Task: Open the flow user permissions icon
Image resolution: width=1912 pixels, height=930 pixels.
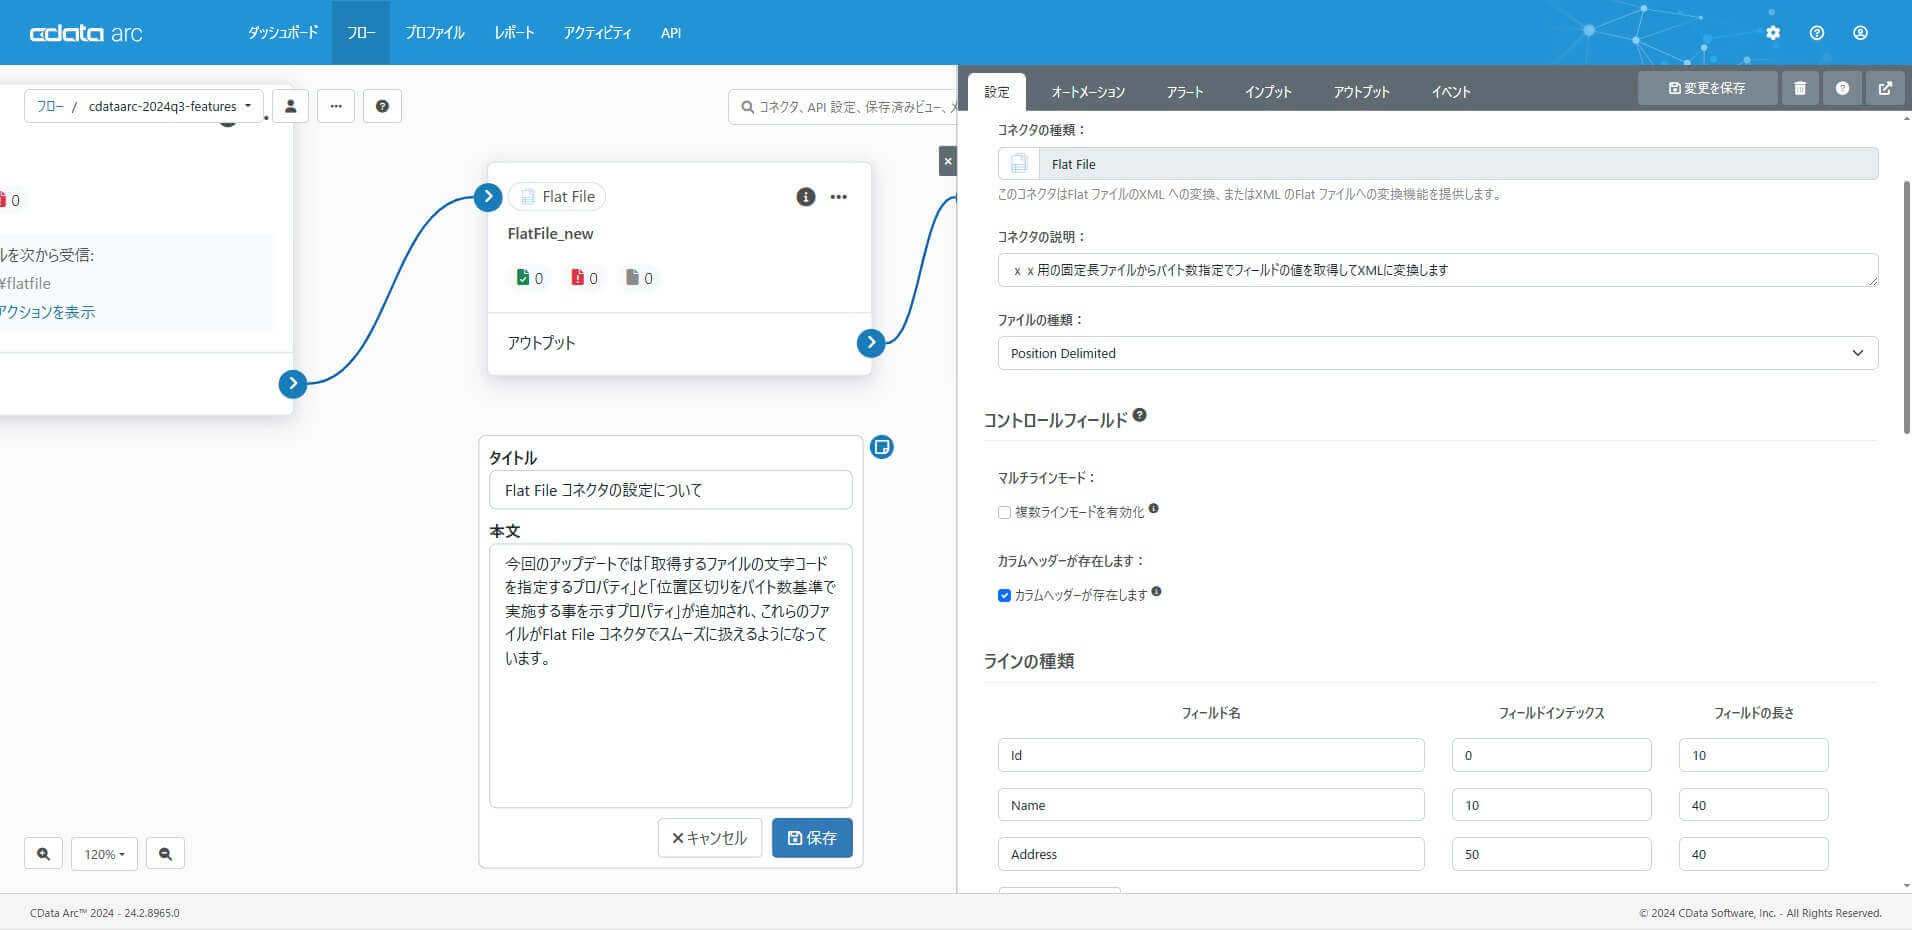Action: click(290, 106)
